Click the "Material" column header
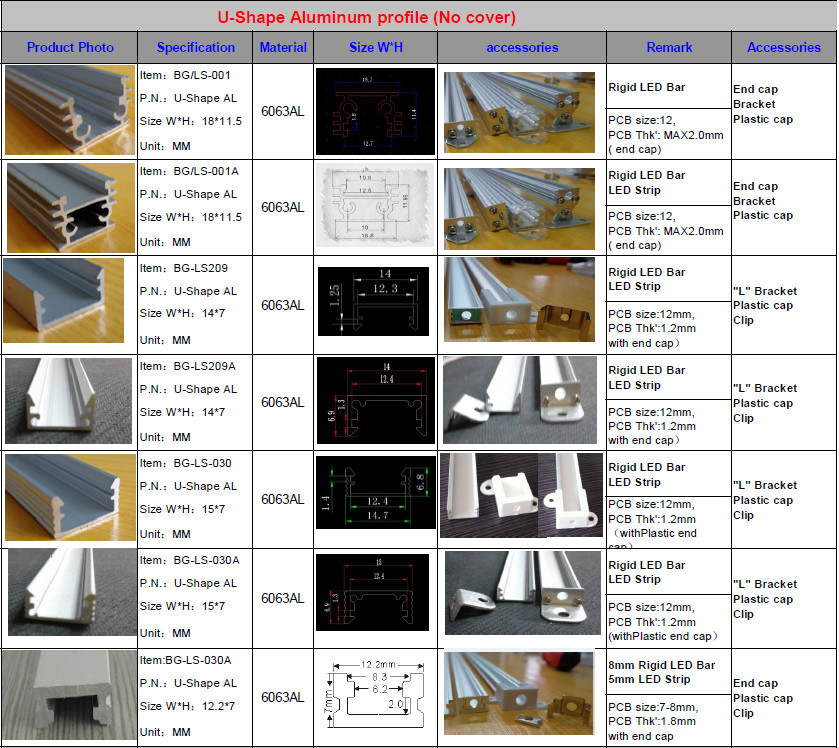Image resolution: width=839 pixels, height=748 pixels. [x=283, y=47]
